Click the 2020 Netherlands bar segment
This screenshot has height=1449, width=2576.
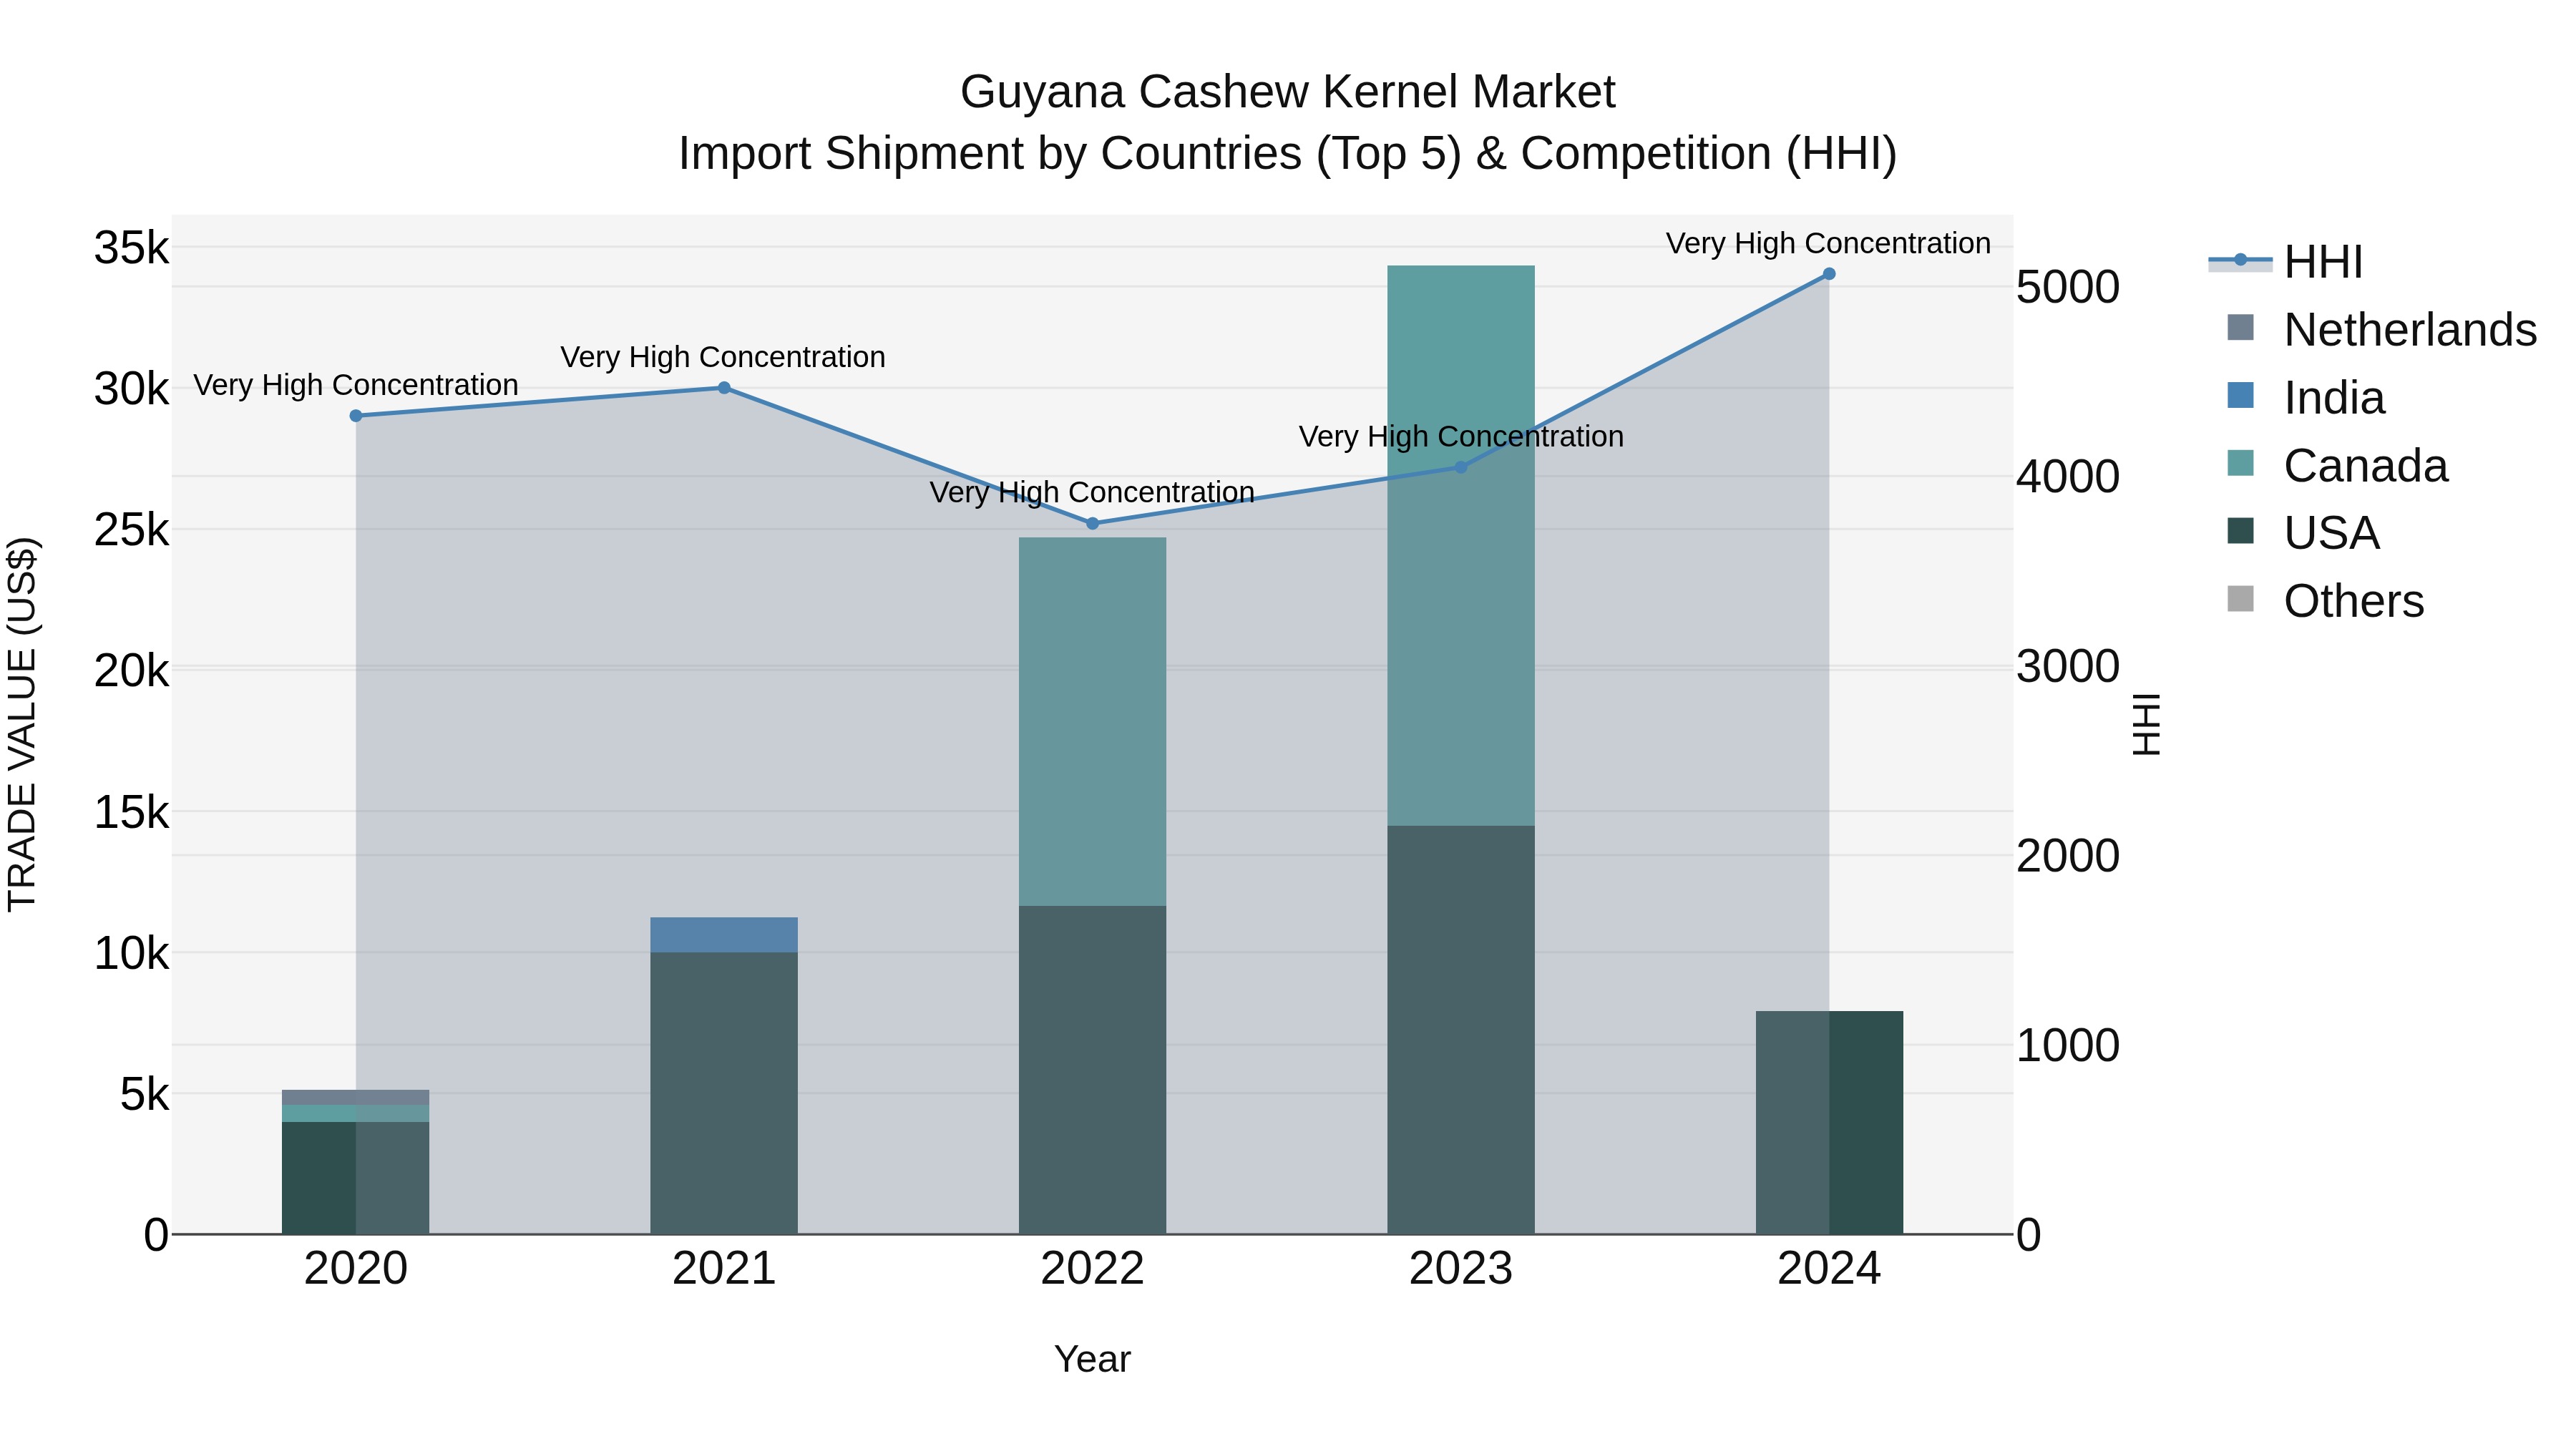click(356, 1098)
